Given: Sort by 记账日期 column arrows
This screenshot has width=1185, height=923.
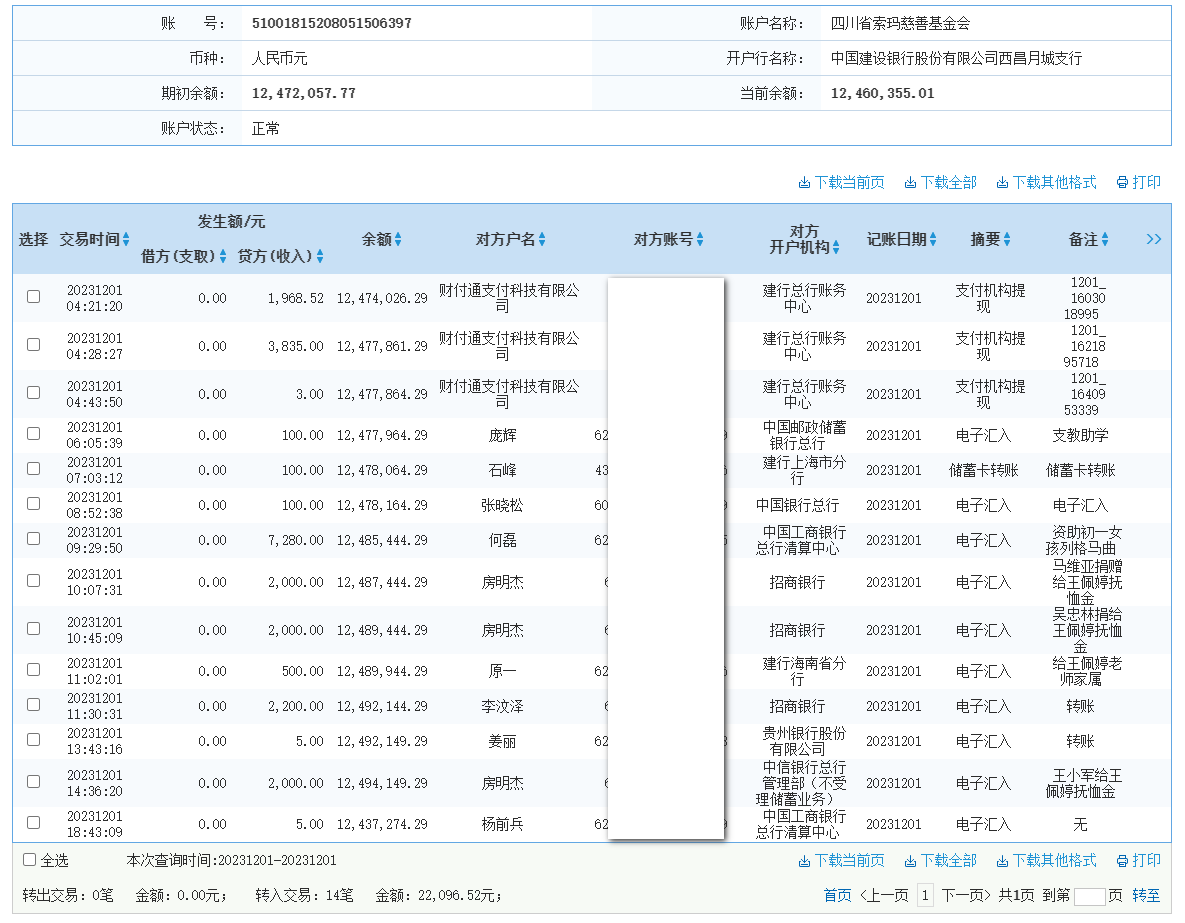Looking at the screenshot, I should 933,240.
